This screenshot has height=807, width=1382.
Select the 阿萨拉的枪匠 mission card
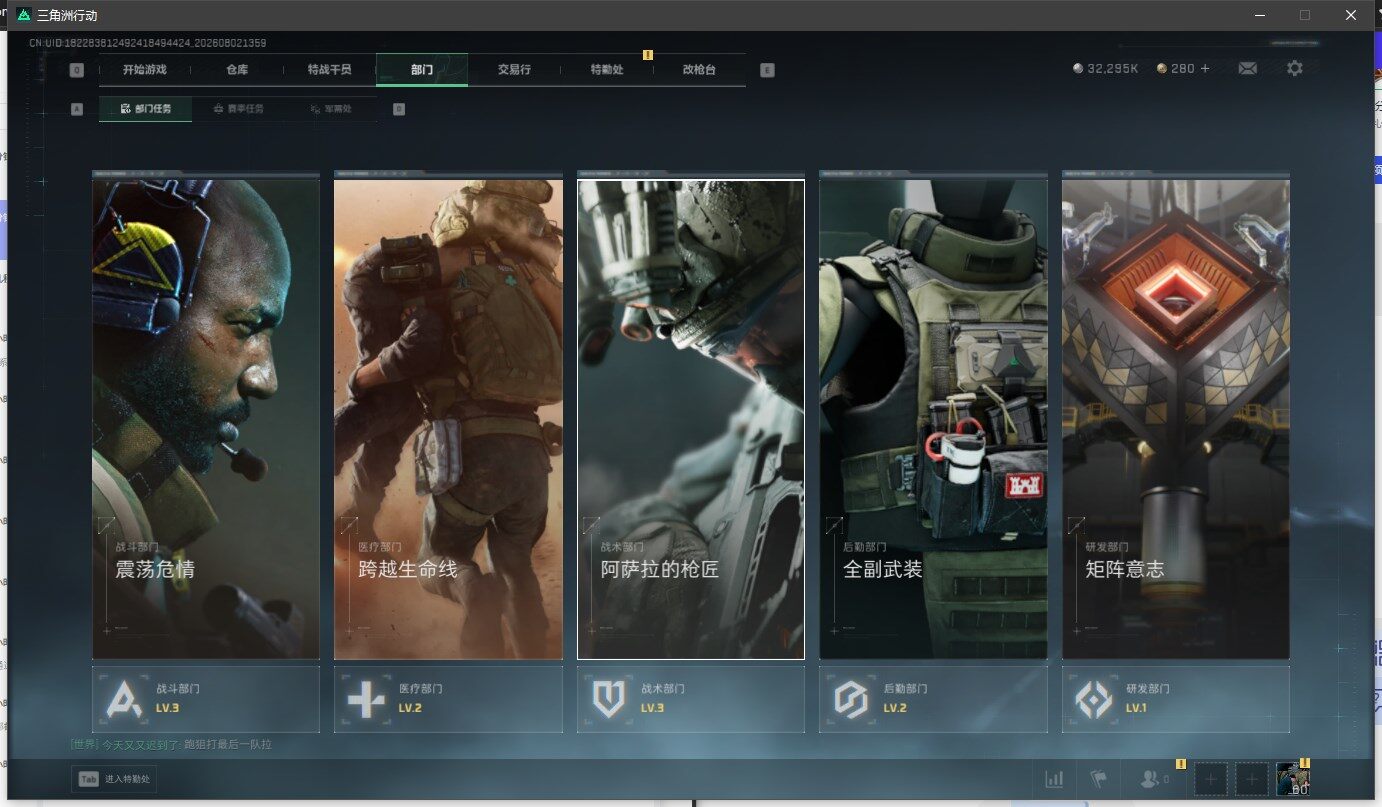(x=691, y=419)
